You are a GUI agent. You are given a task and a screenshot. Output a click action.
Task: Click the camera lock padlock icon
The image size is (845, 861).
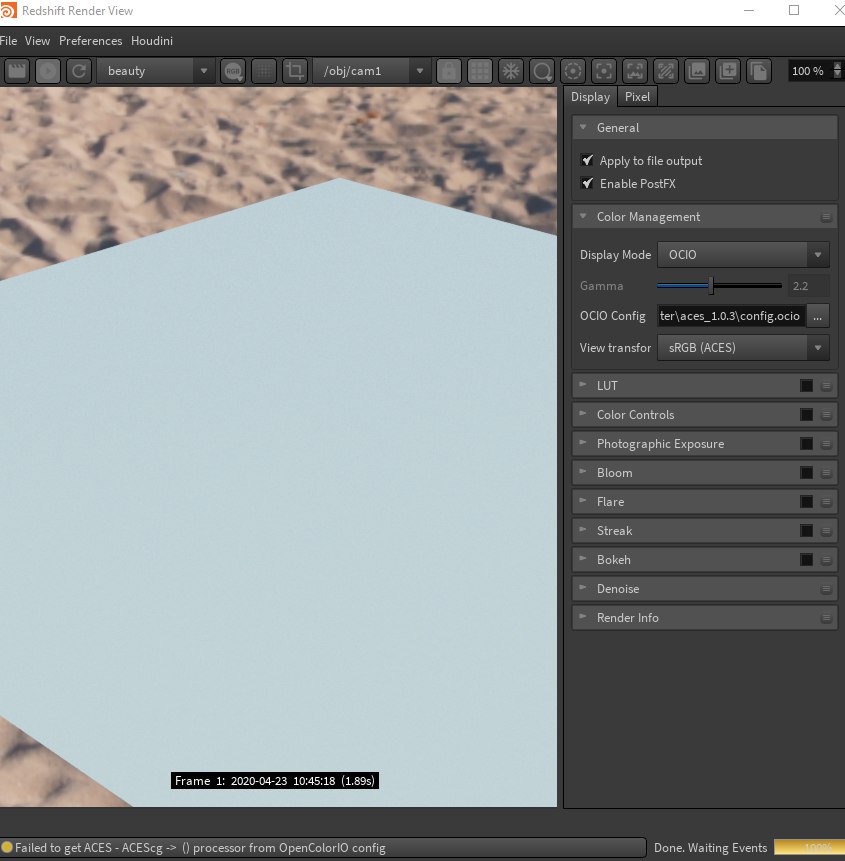tap(449, 71)
